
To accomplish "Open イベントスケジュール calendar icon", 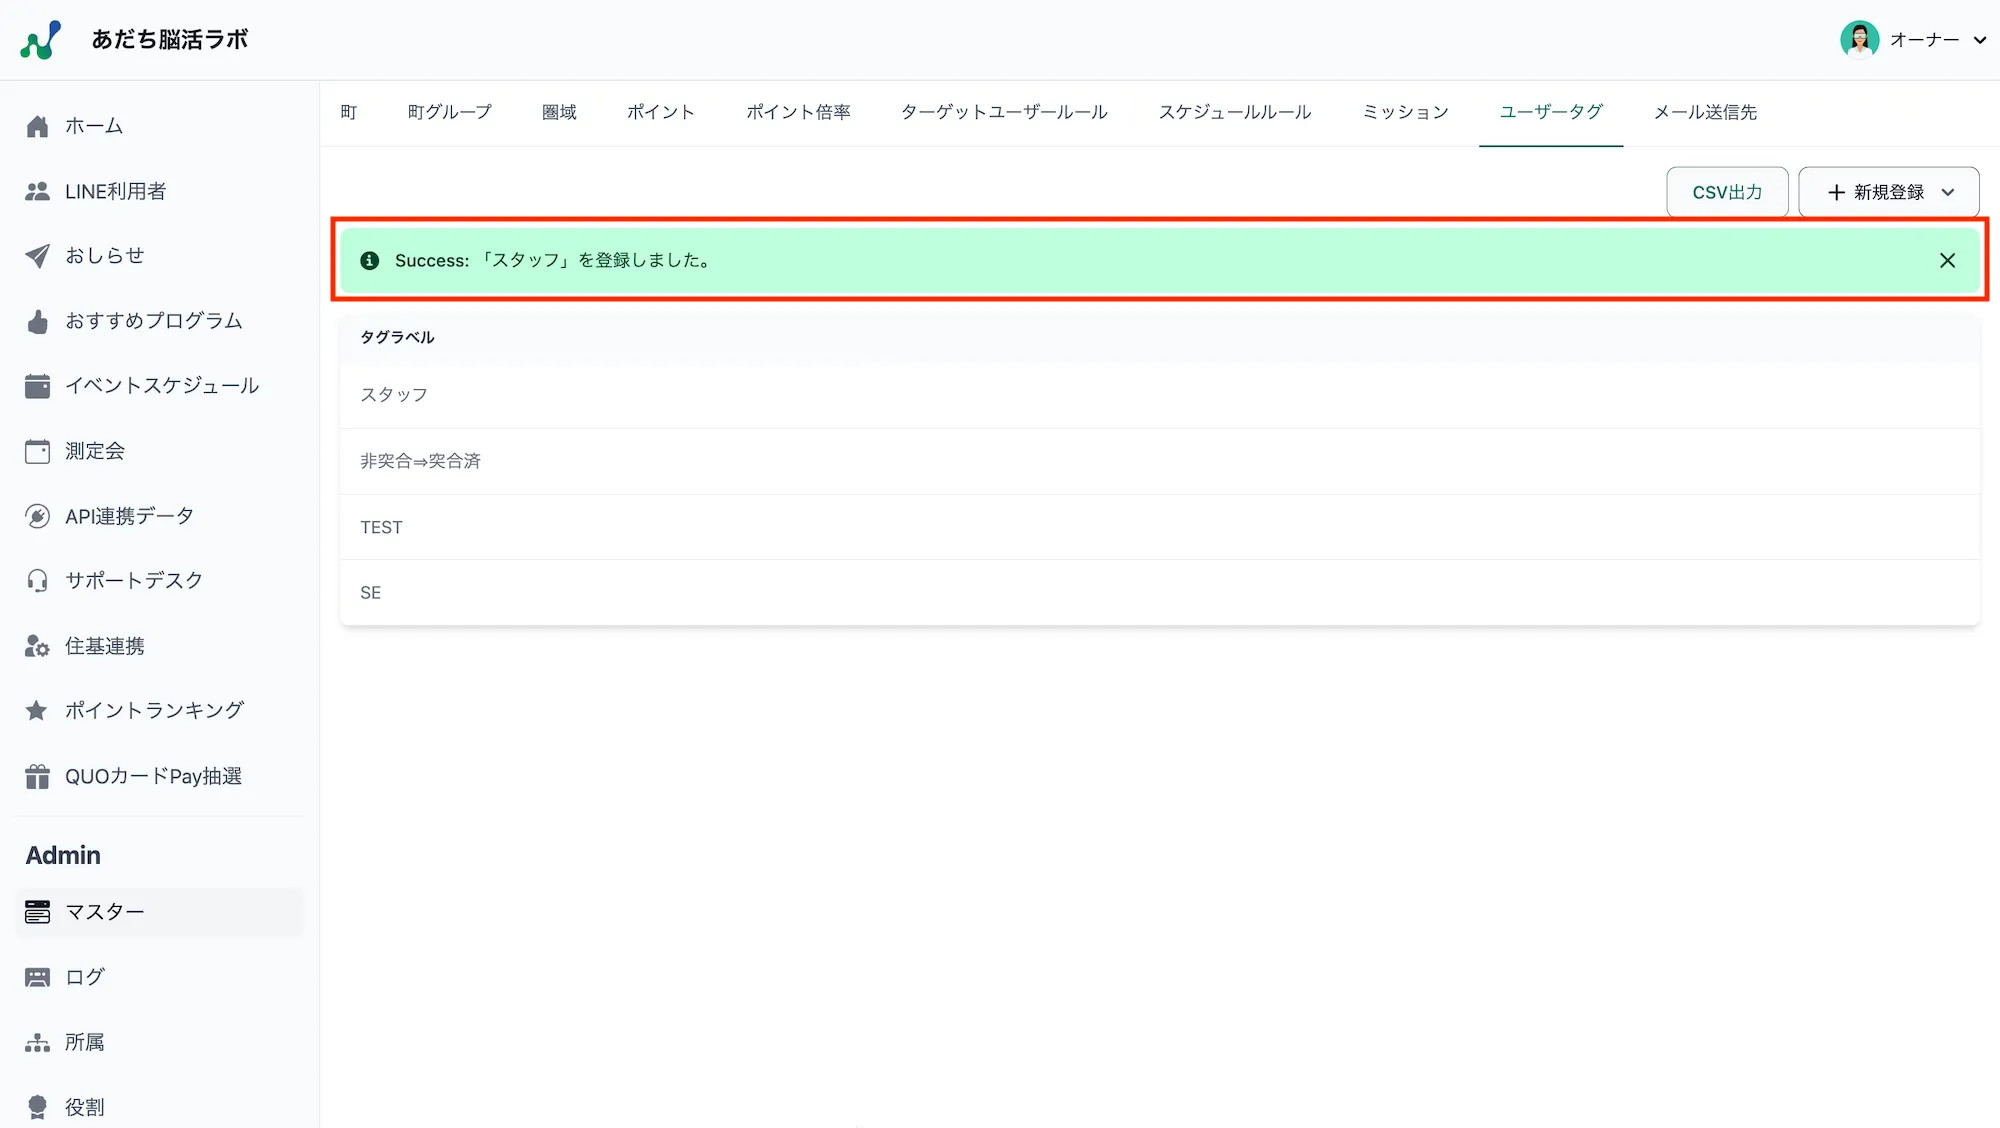I will (x=37, y=386).
